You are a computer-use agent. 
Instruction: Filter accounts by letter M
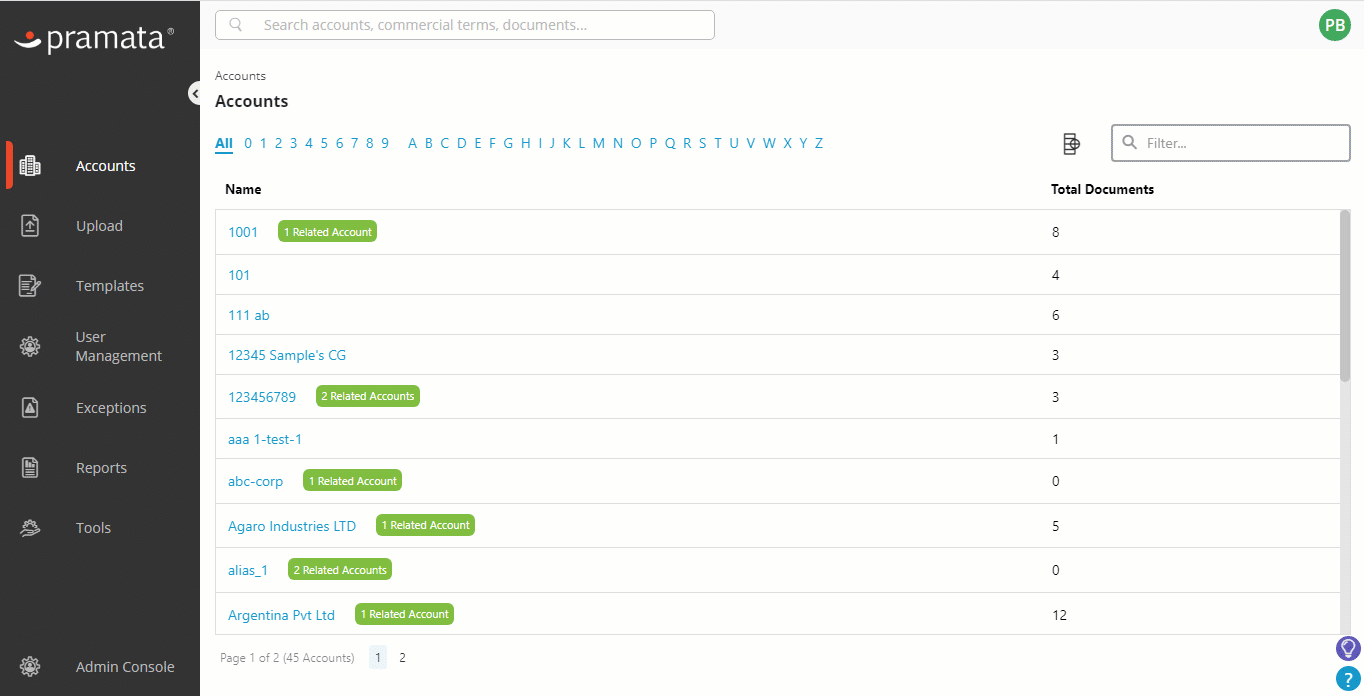pyautogui.click(x=599, y=143)
